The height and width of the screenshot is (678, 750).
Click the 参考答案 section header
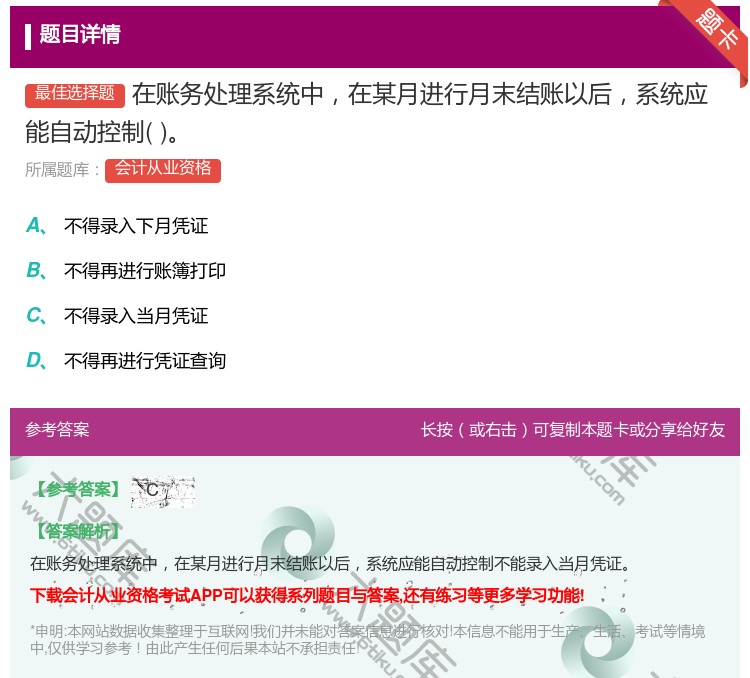click(x=57, y=430)
